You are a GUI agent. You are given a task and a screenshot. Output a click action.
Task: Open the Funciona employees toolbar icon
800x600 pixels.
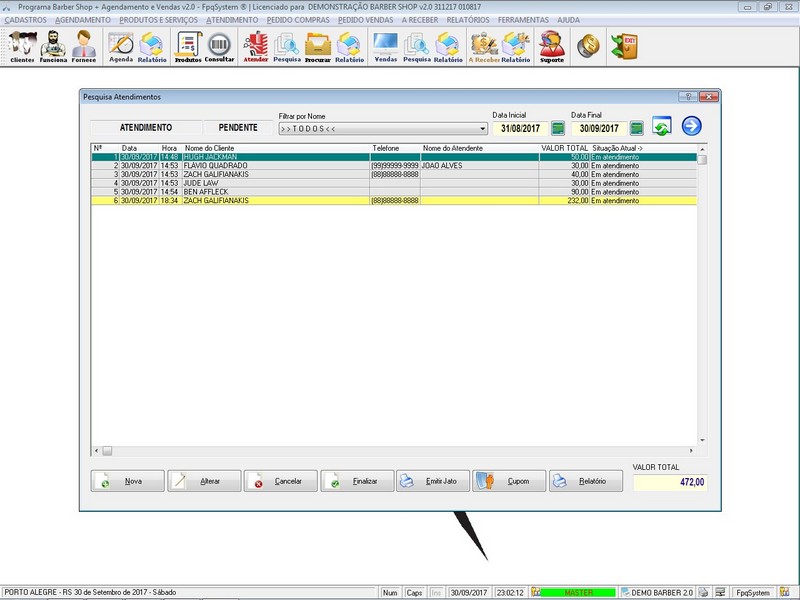coord(53,46)
